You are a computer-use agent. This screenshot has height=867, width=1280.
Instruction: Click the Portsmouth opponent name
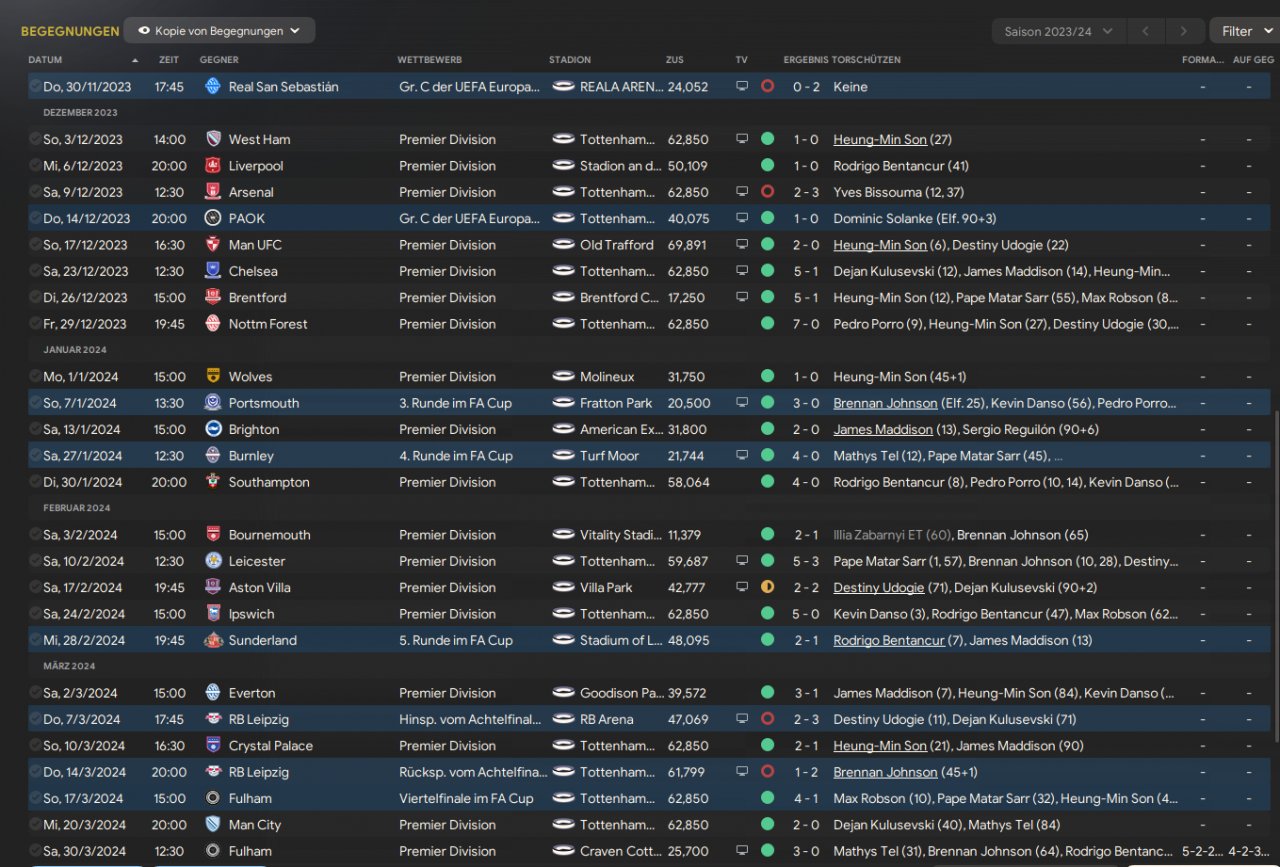coord(264,403)
